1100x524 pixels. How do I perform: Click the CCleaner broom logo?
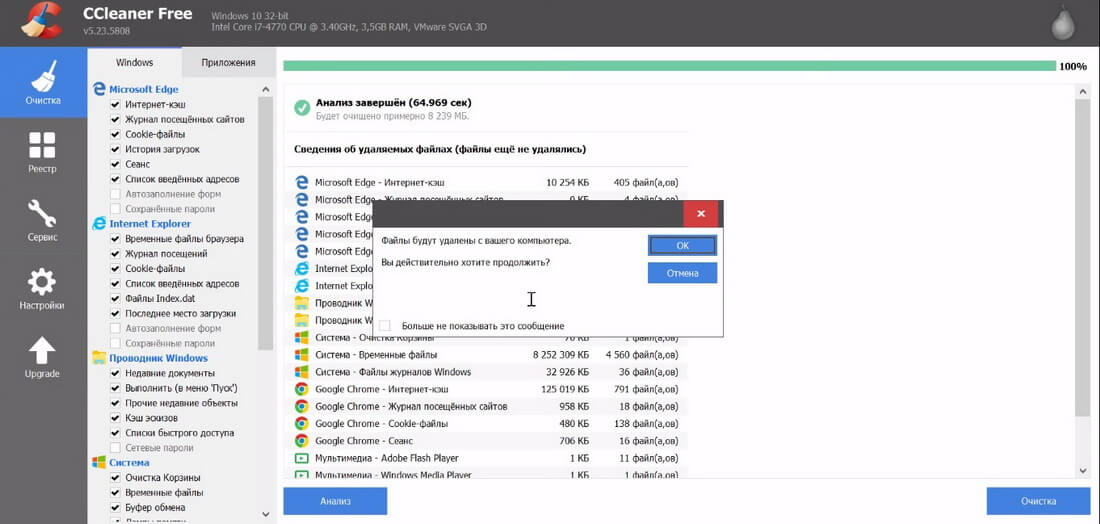pyautogui.click(x=41, y=20)
